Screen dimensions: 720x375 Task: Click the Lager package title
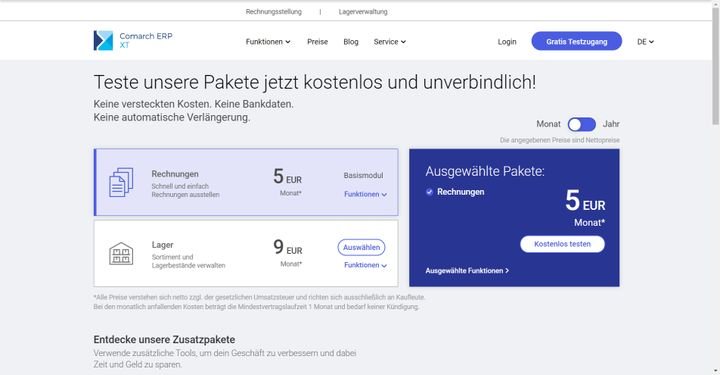(163, 245)
